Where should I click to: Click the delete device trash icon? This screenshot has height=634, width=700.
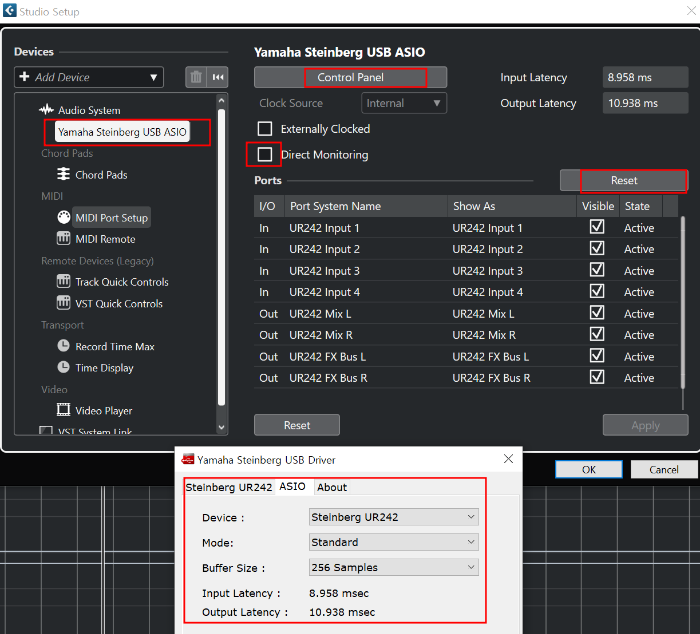[196, 77]
